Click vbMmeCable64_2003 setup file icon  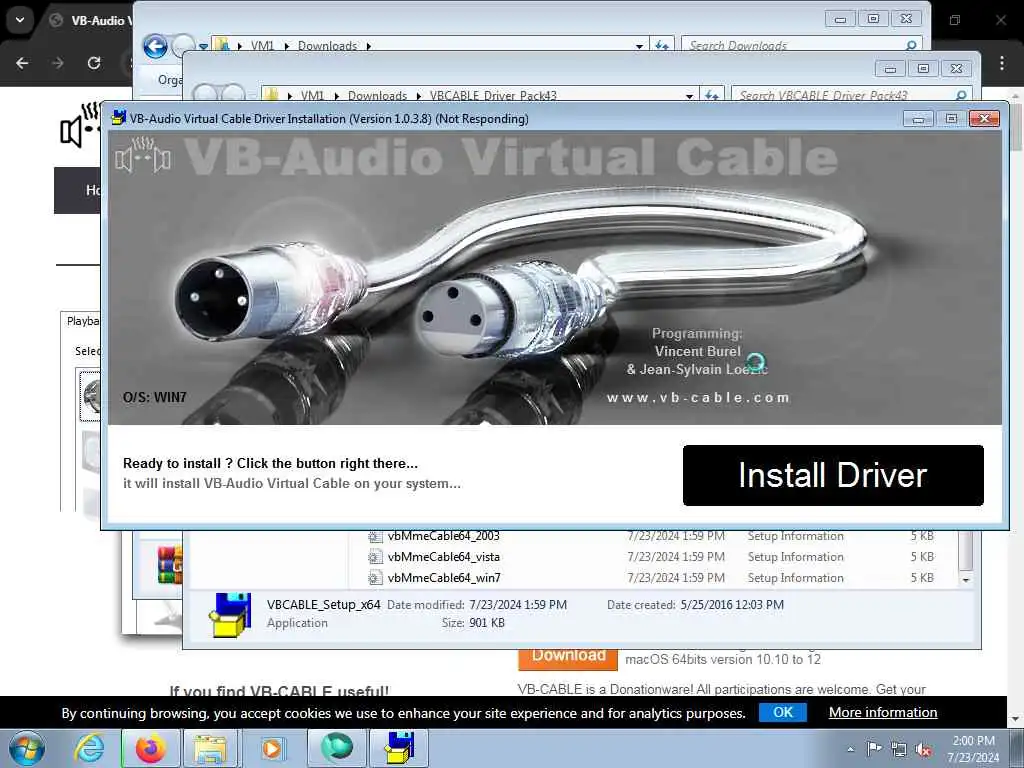click(374, 536)
